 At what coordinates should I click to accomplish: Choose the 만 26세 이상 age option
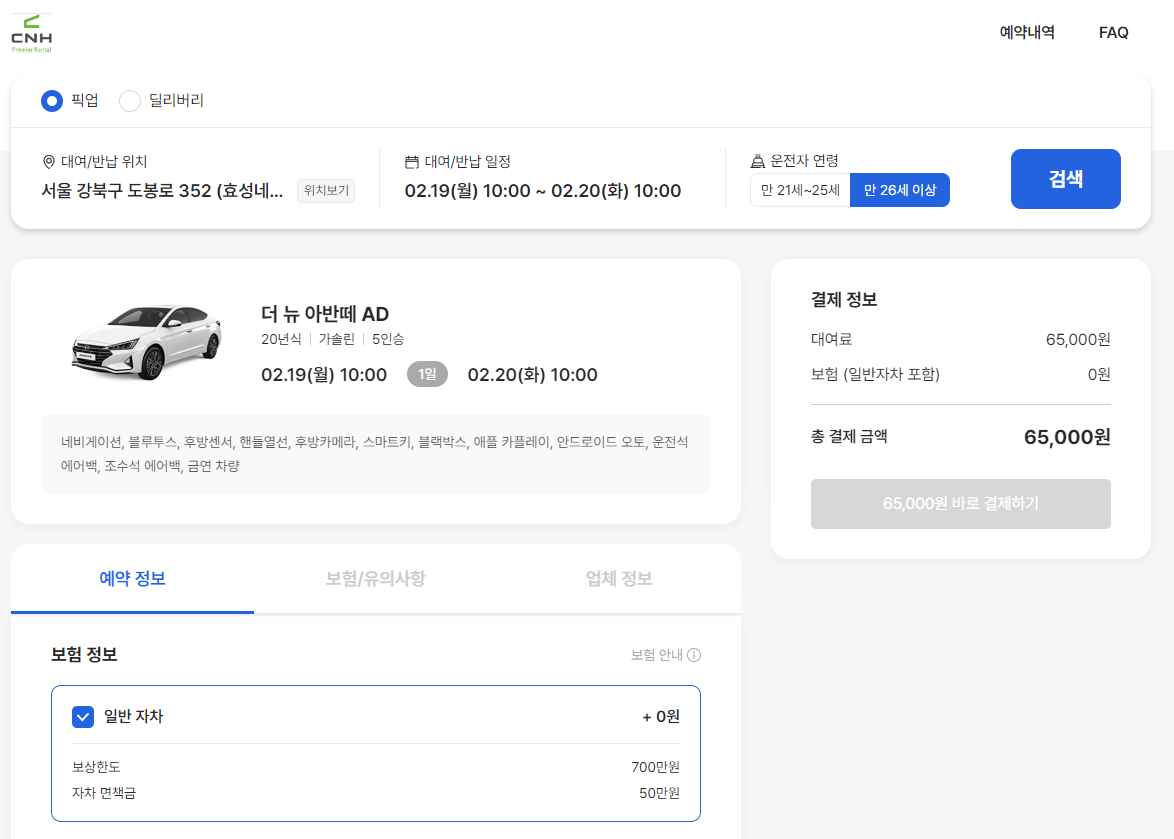point(900,190)
